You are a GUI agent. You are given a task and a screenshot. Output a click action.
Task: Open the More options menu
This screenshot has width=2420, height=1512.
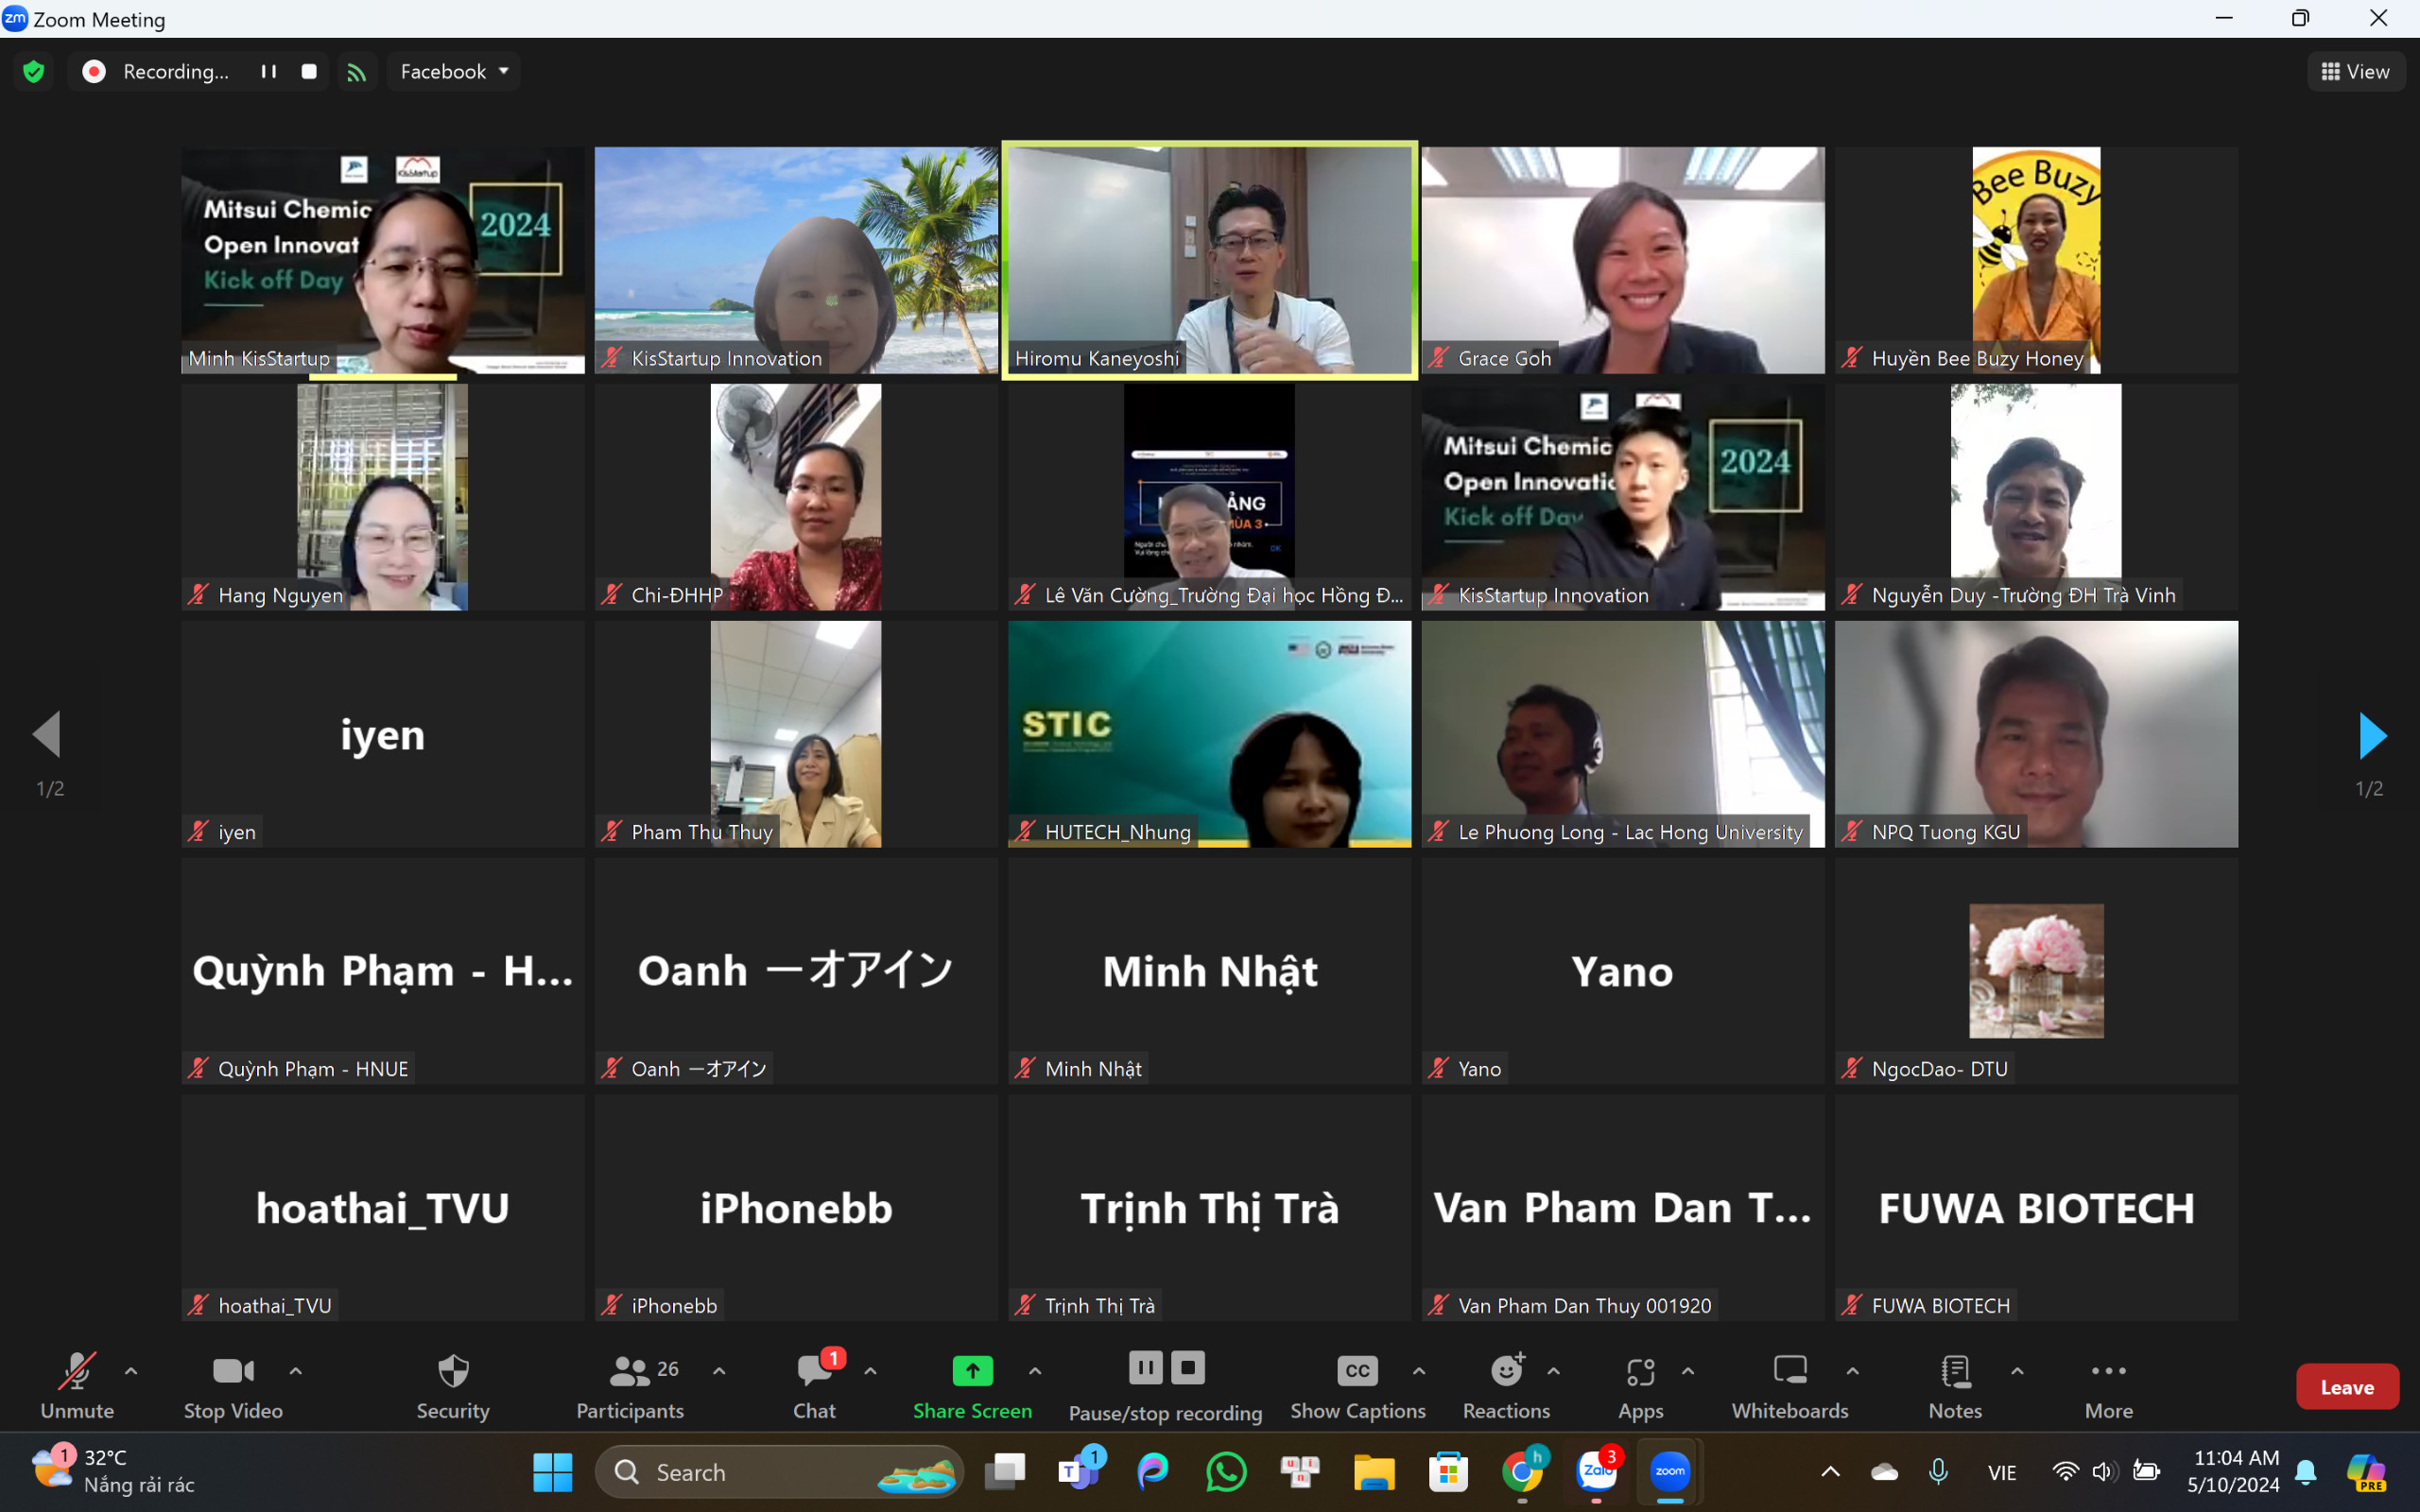point(2108,1384)
